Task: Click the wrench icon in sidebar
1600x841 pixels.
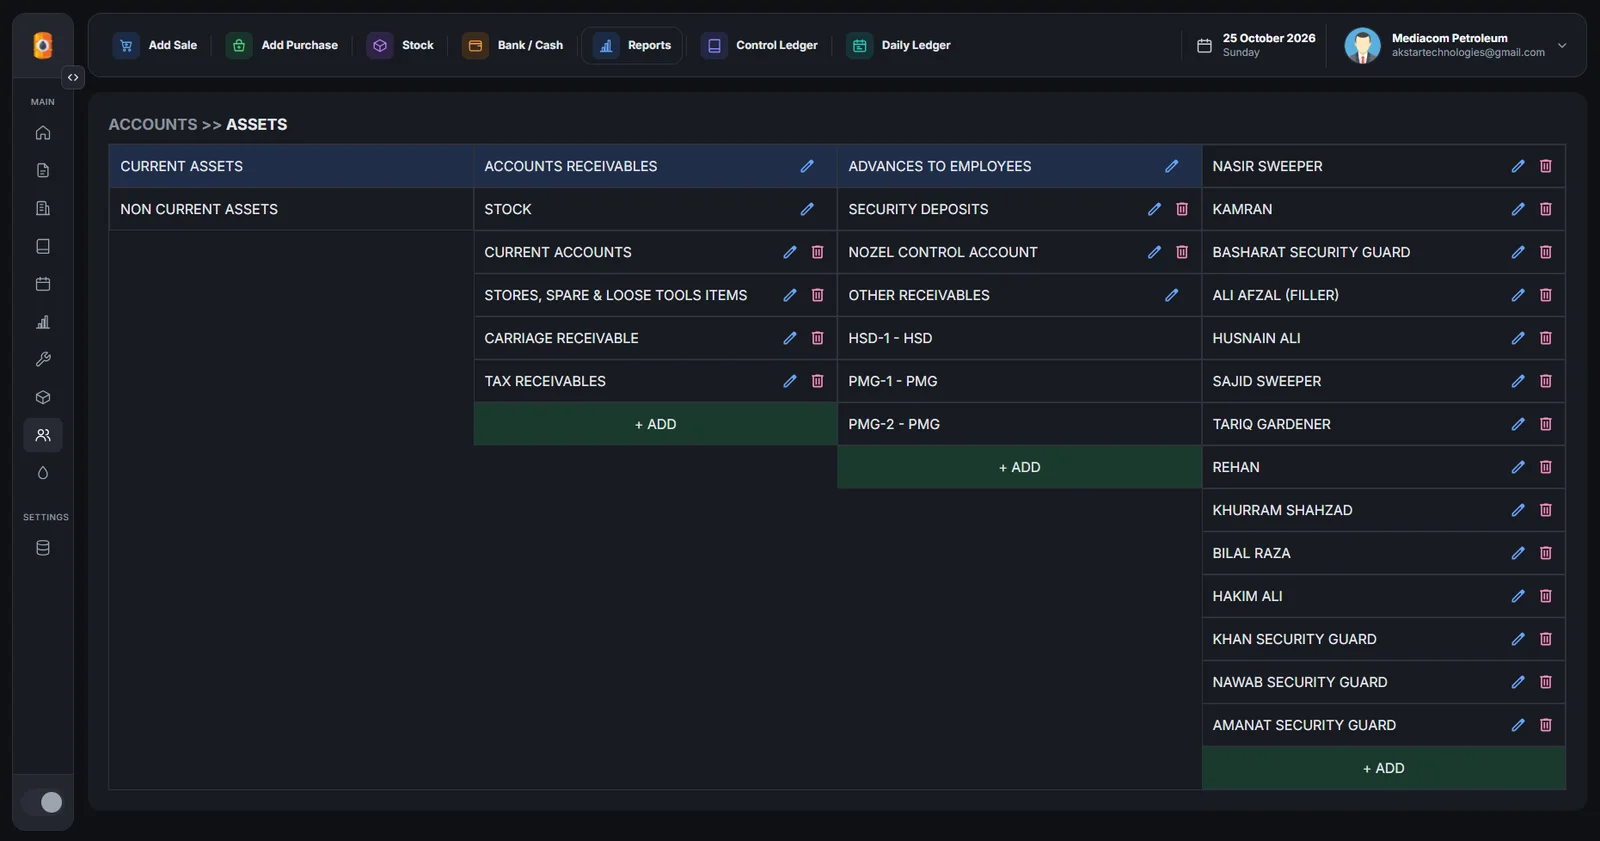Action: point(43,359)
